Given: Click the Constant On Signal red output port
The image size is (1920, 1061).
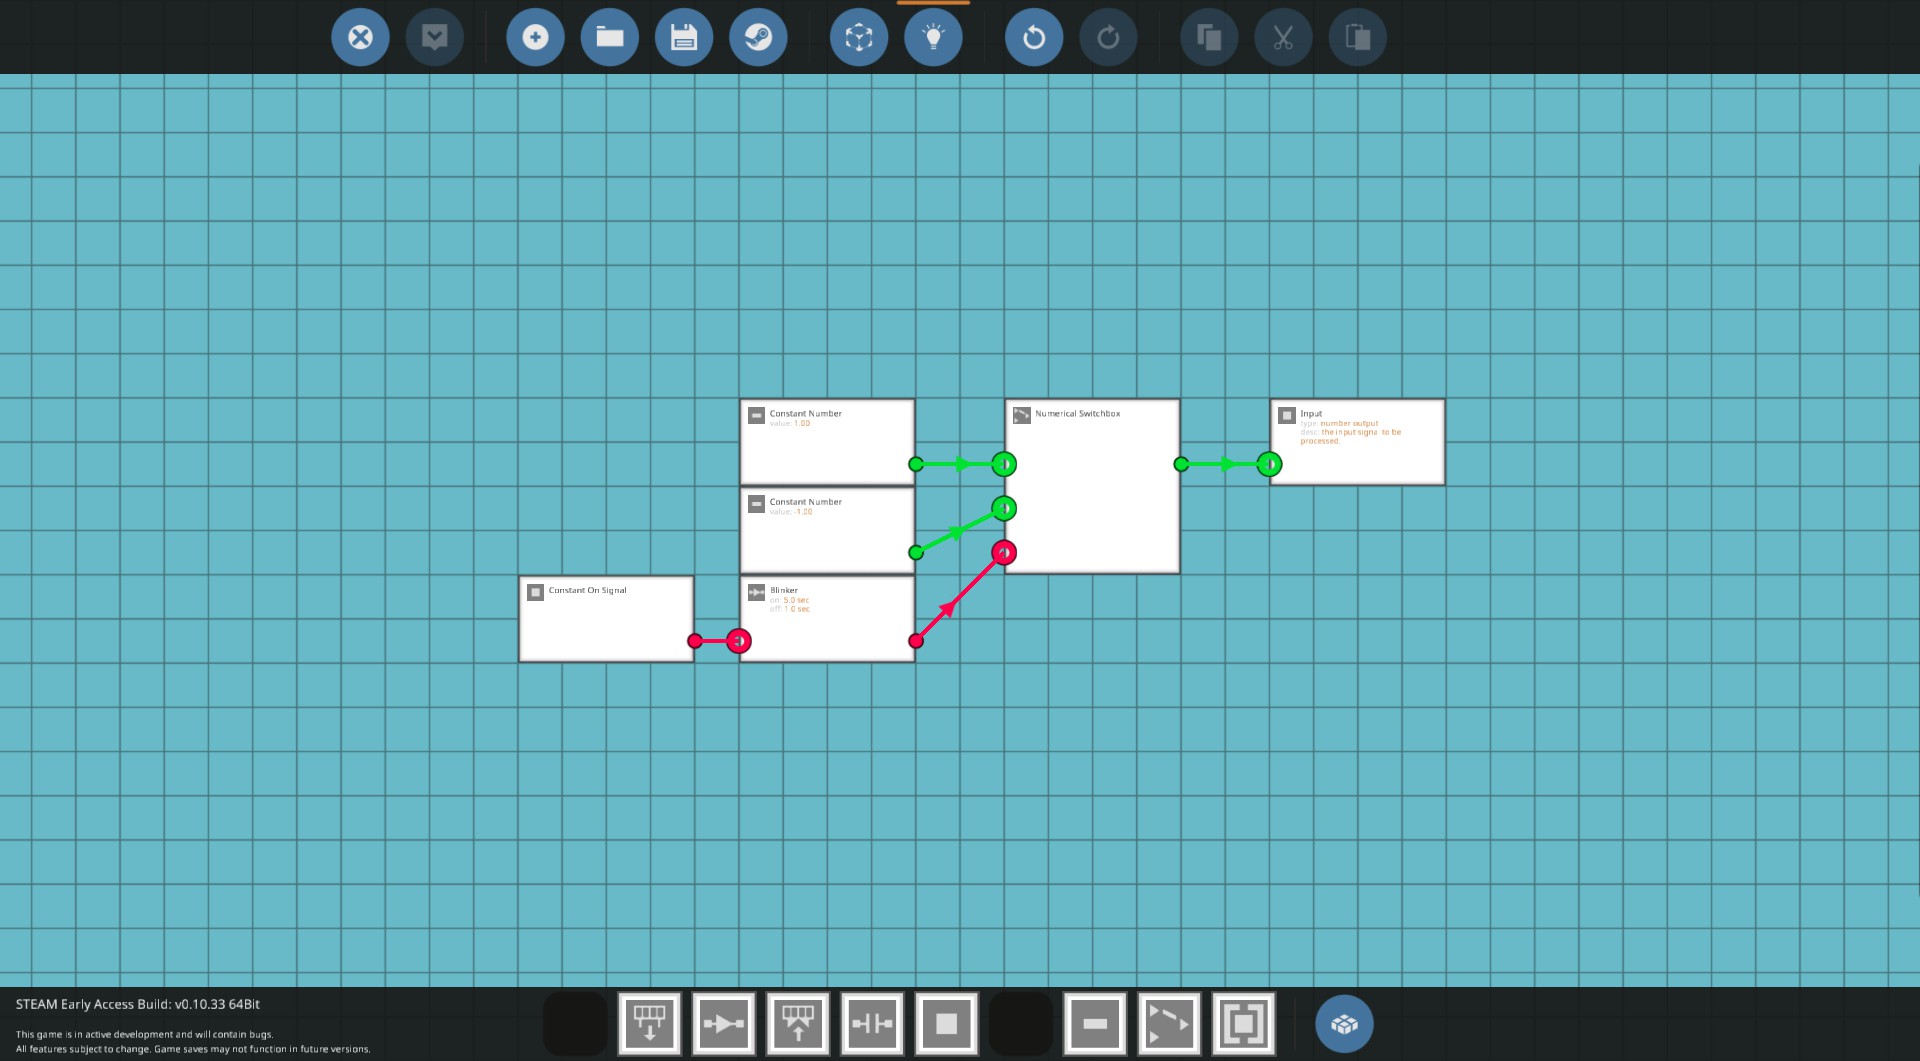Looking at the screenshot, I should 695,641.
